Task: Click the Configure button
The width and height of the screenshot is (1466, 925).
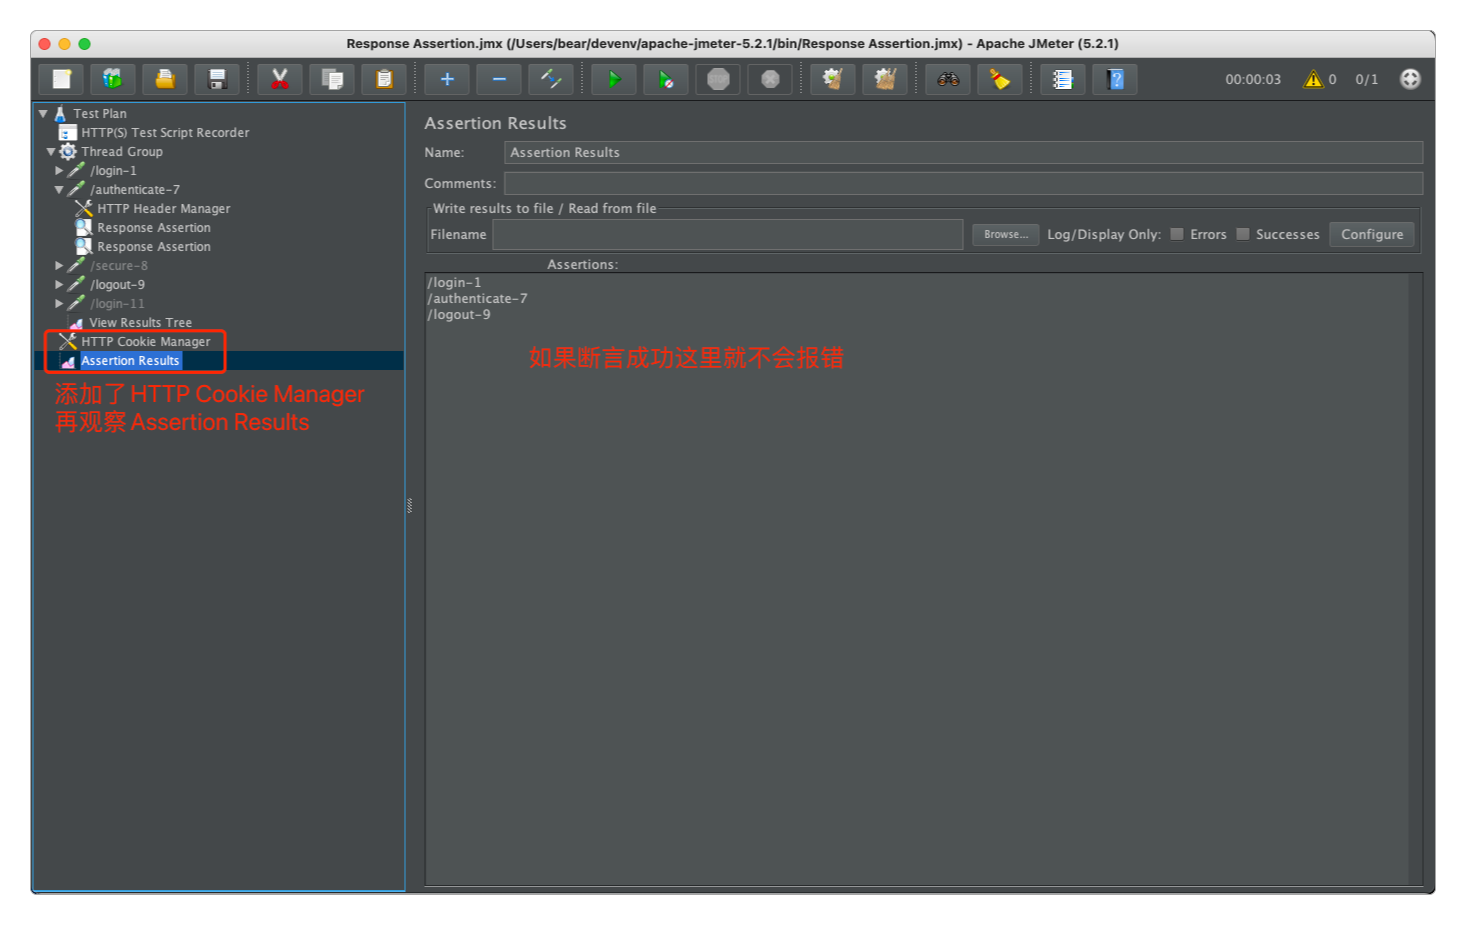Action: (1371, 234)
